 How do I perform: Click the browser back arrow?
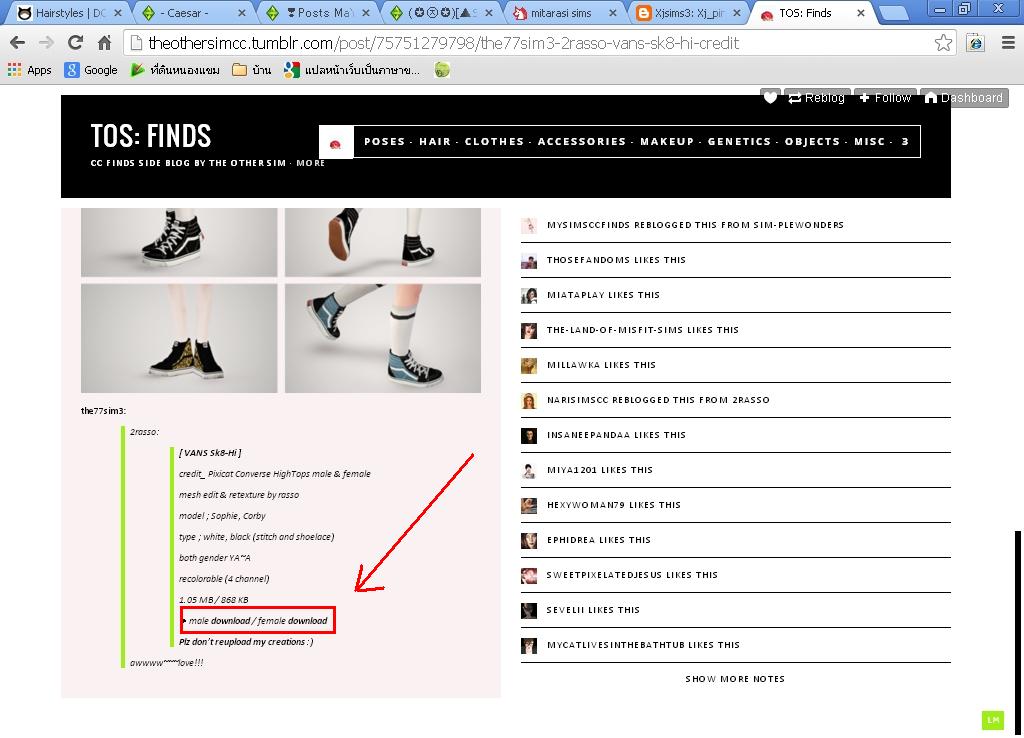click(x=18, y=43)
